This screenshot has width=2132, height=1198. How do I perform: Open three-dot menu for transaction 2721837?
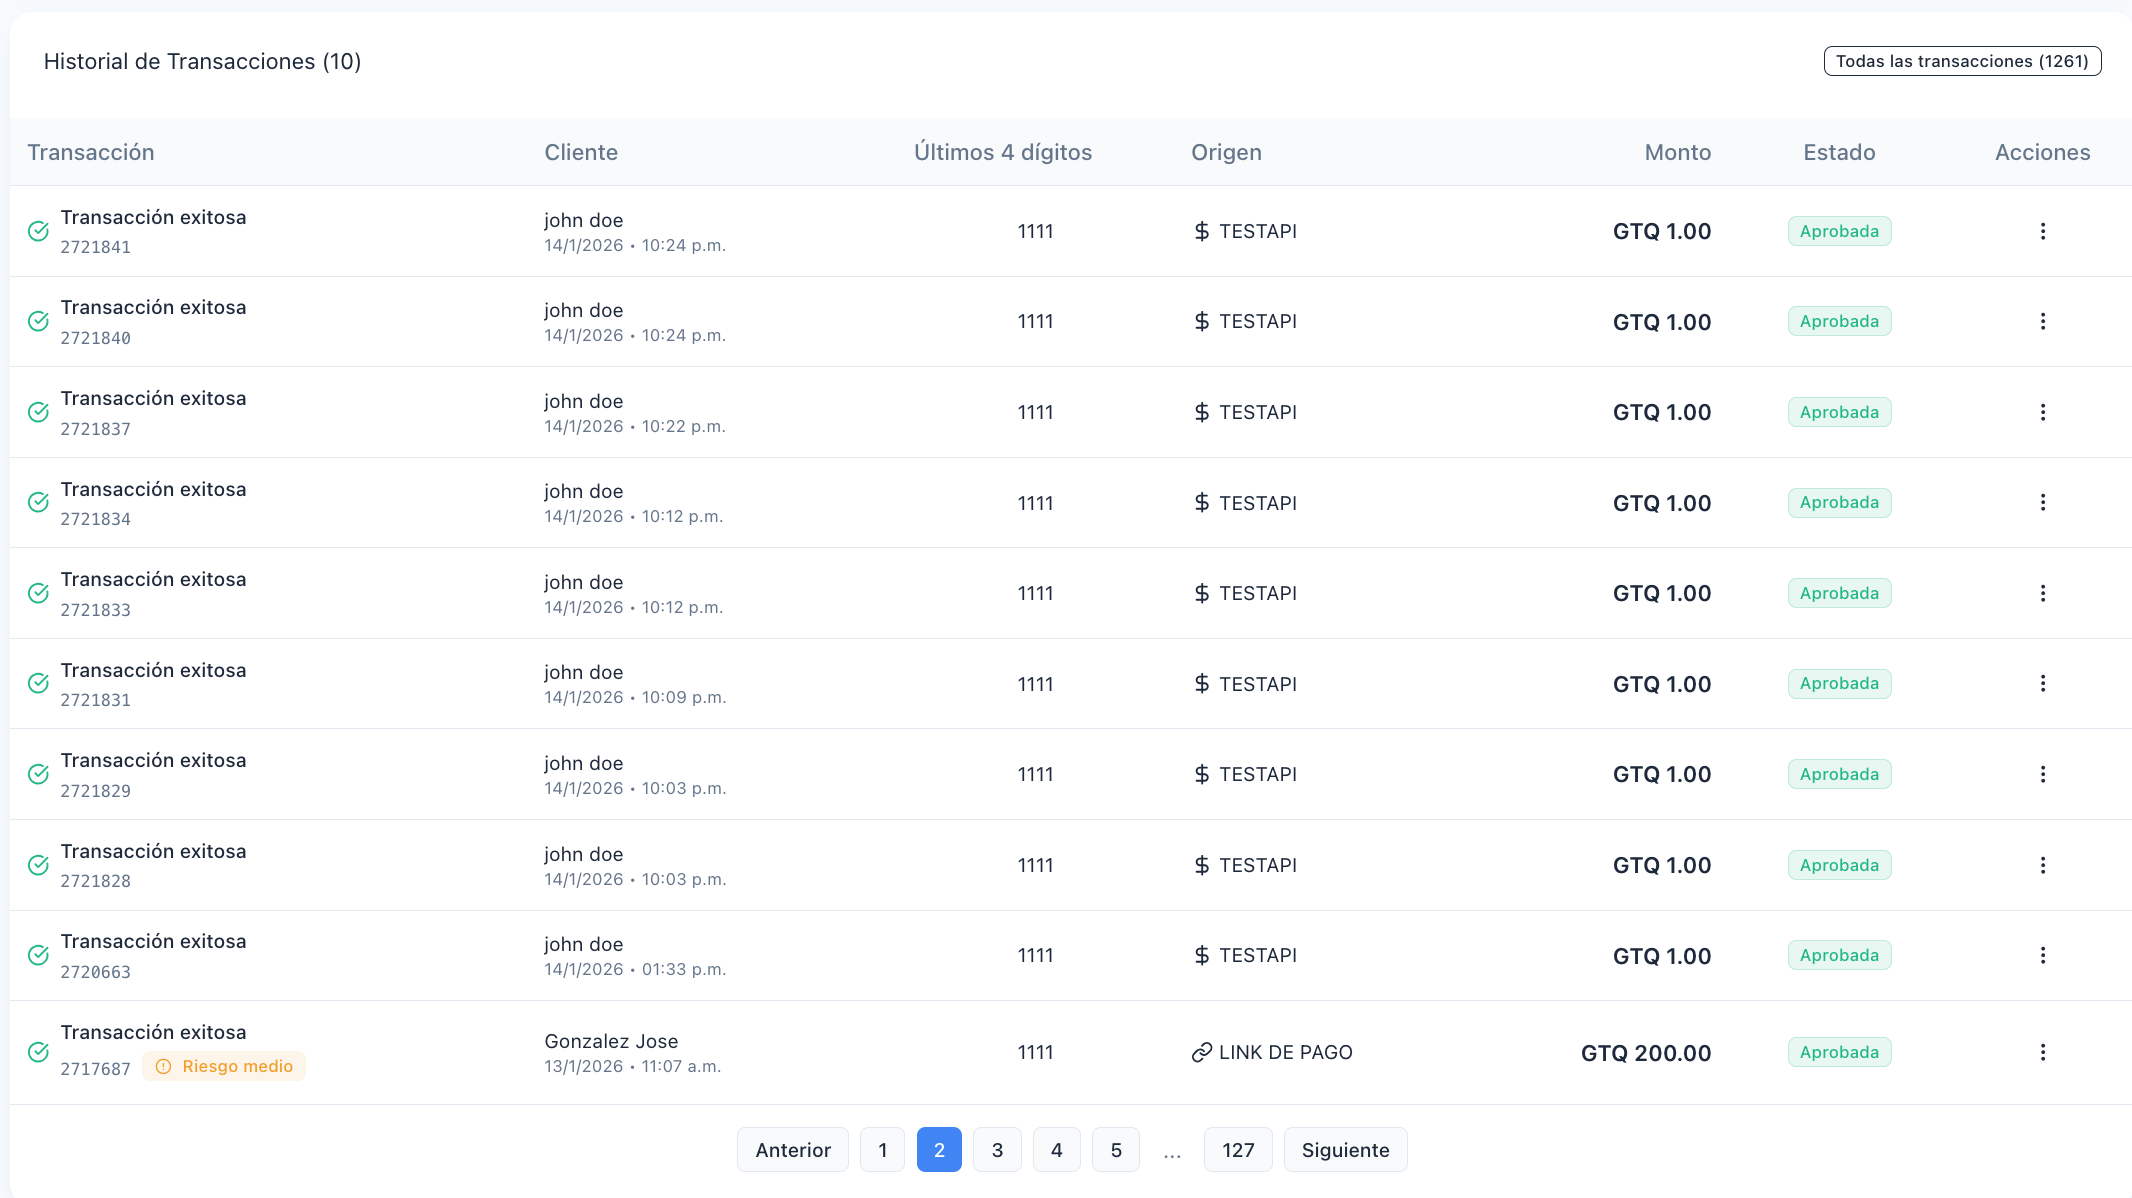click(2042, 412)
